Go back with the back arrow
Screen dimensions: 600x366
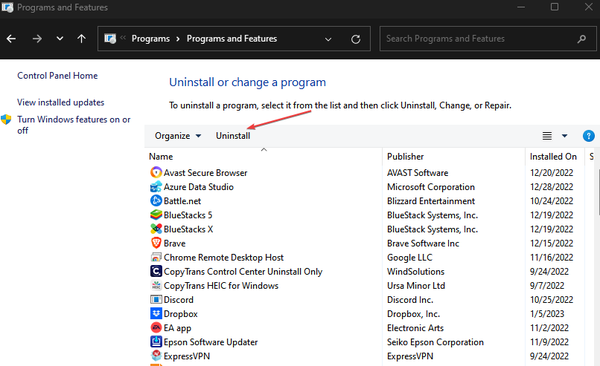11,39
